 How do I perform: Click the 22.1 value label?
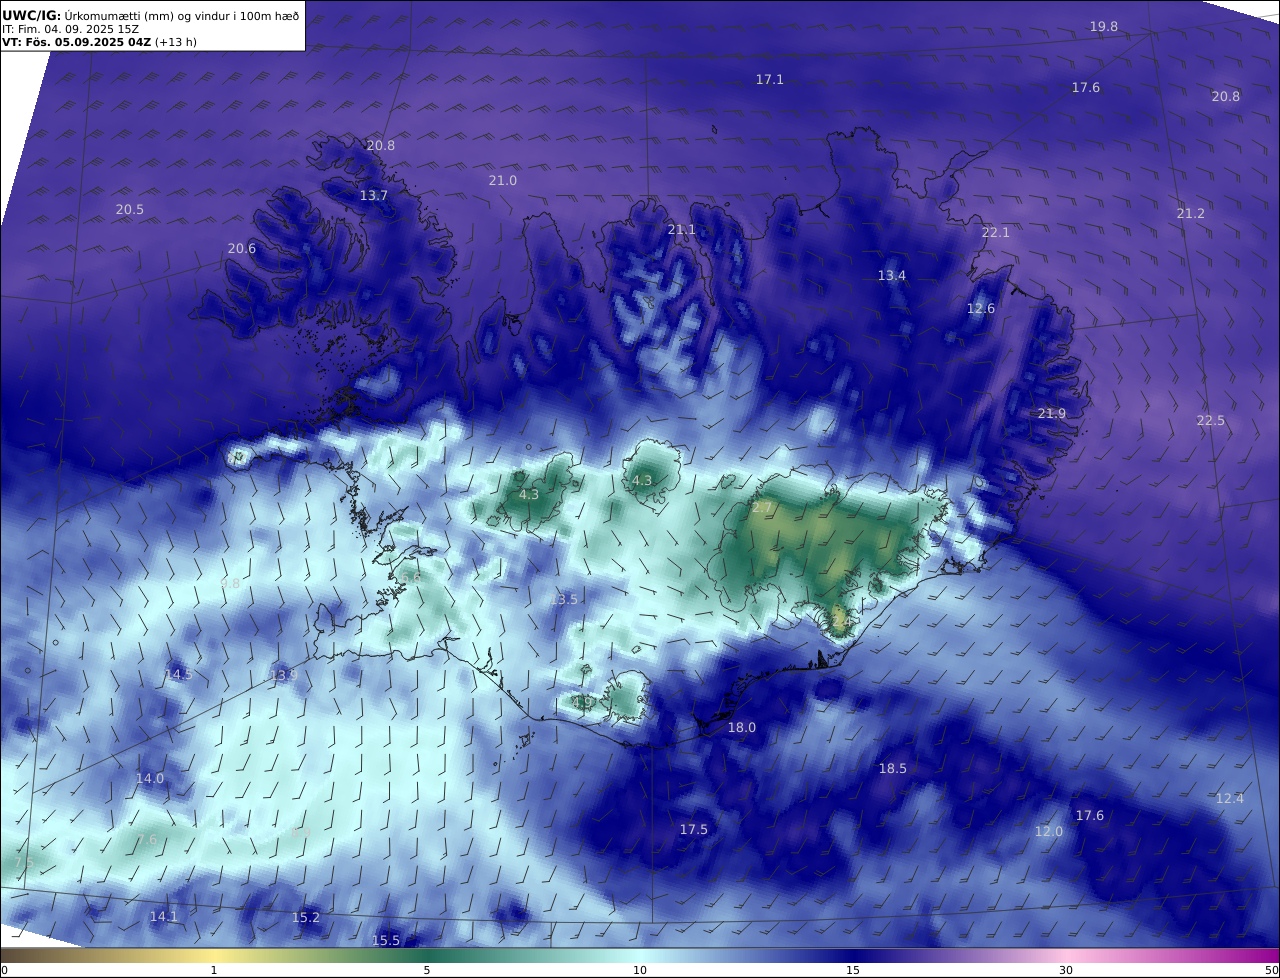tap(996, 233)
